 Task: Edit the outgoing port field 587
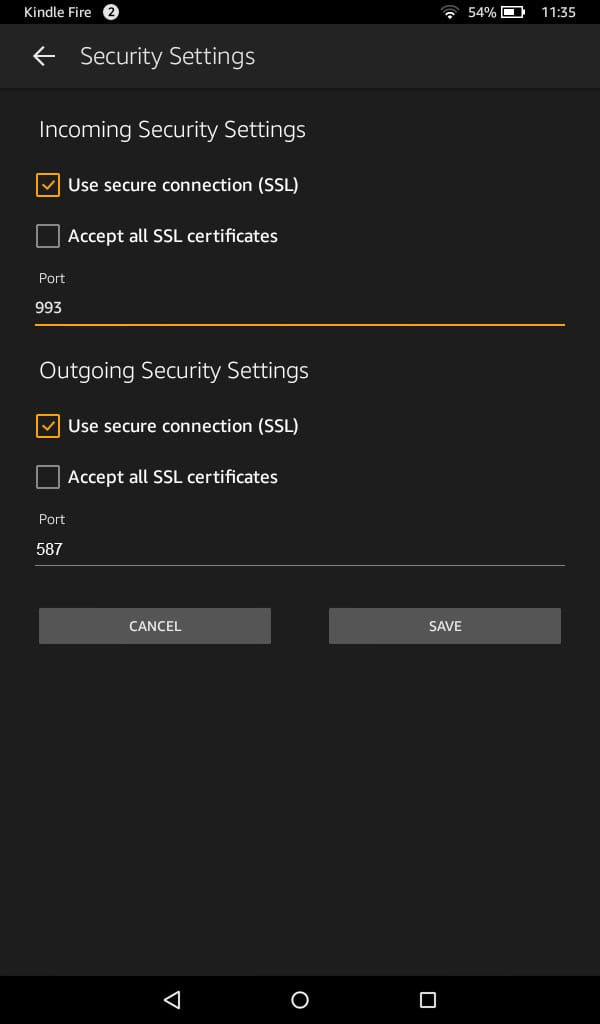pos(300,549)
